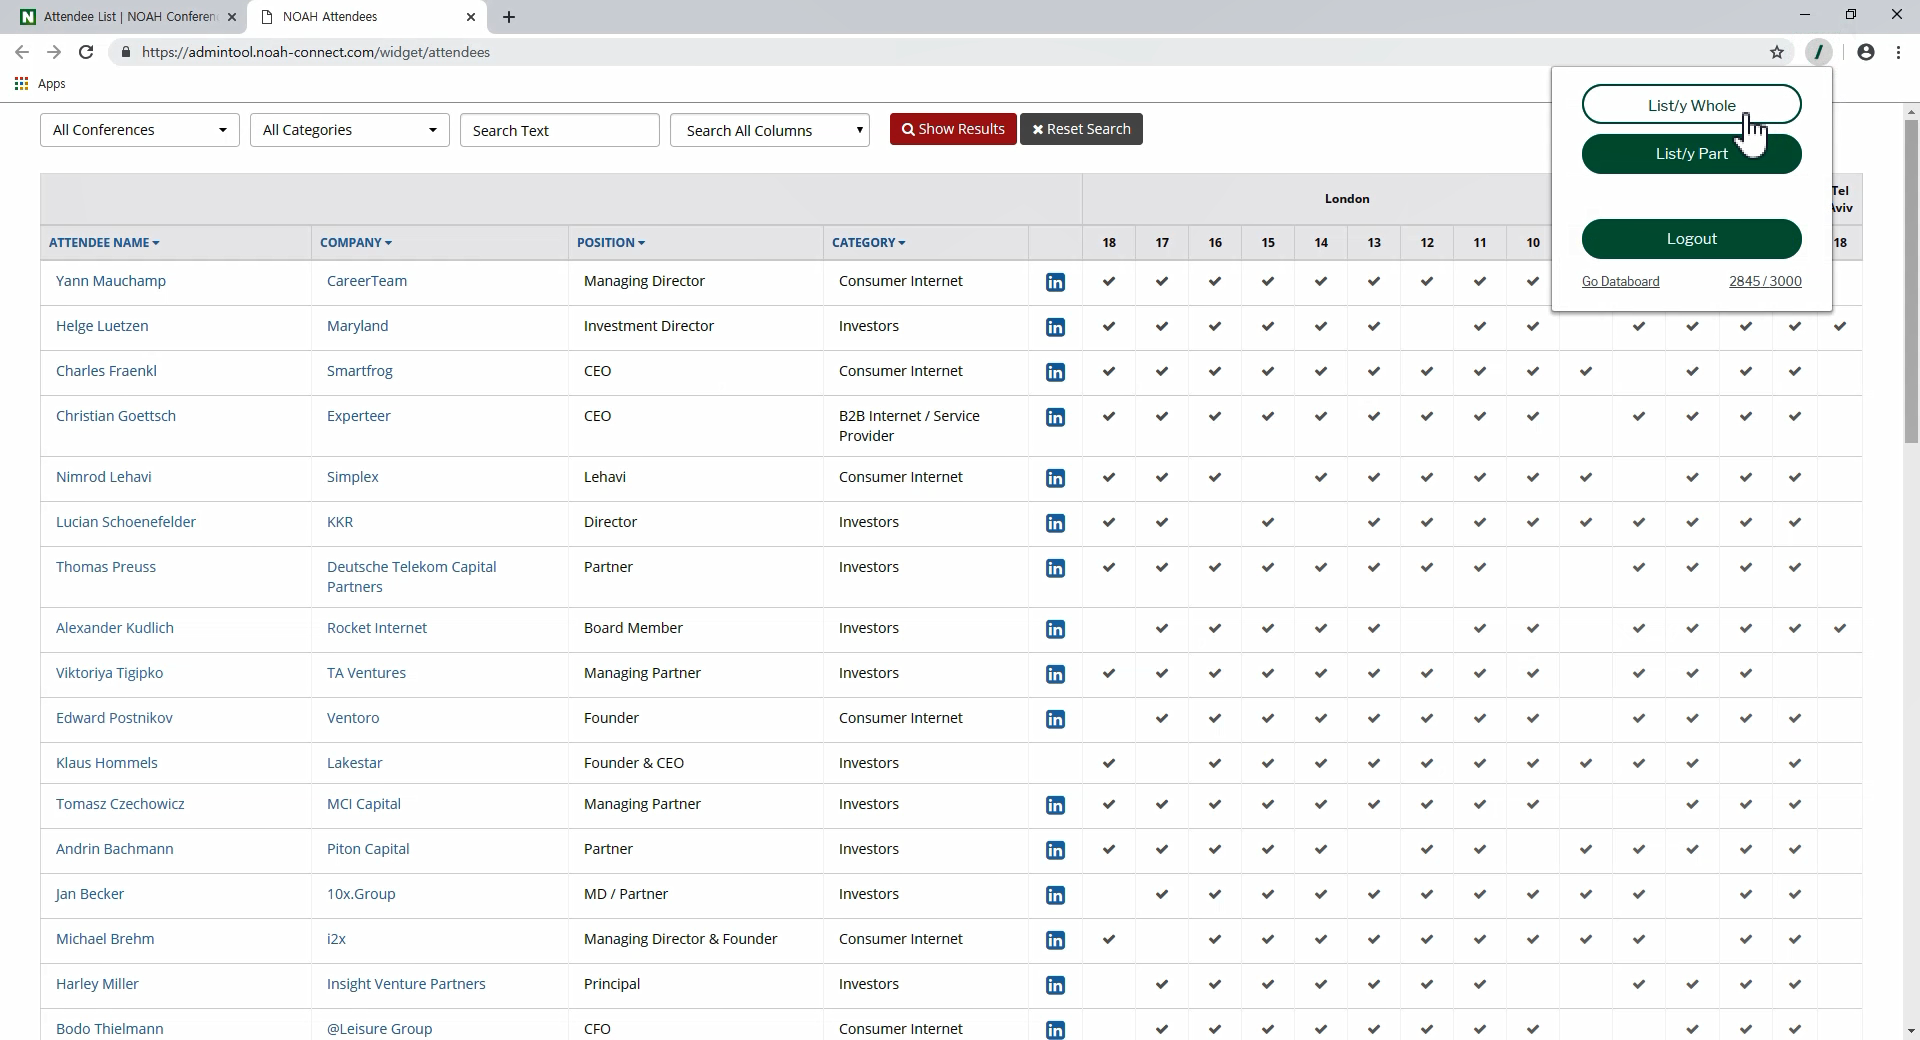This screenshot has height=1040, width=1920.
Task: Open the All Conferences dropdown
Action: pos(139,129)
